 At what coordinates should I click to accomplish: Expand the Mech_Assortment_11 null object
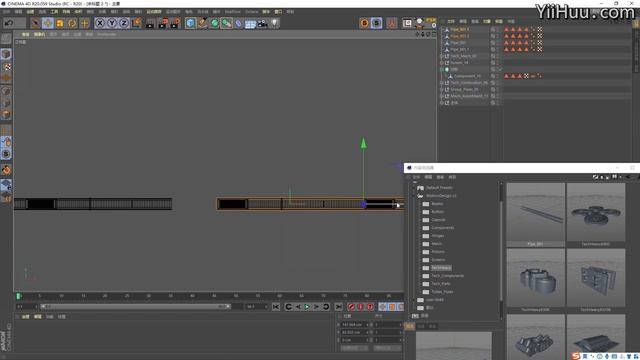pos(442,96)
